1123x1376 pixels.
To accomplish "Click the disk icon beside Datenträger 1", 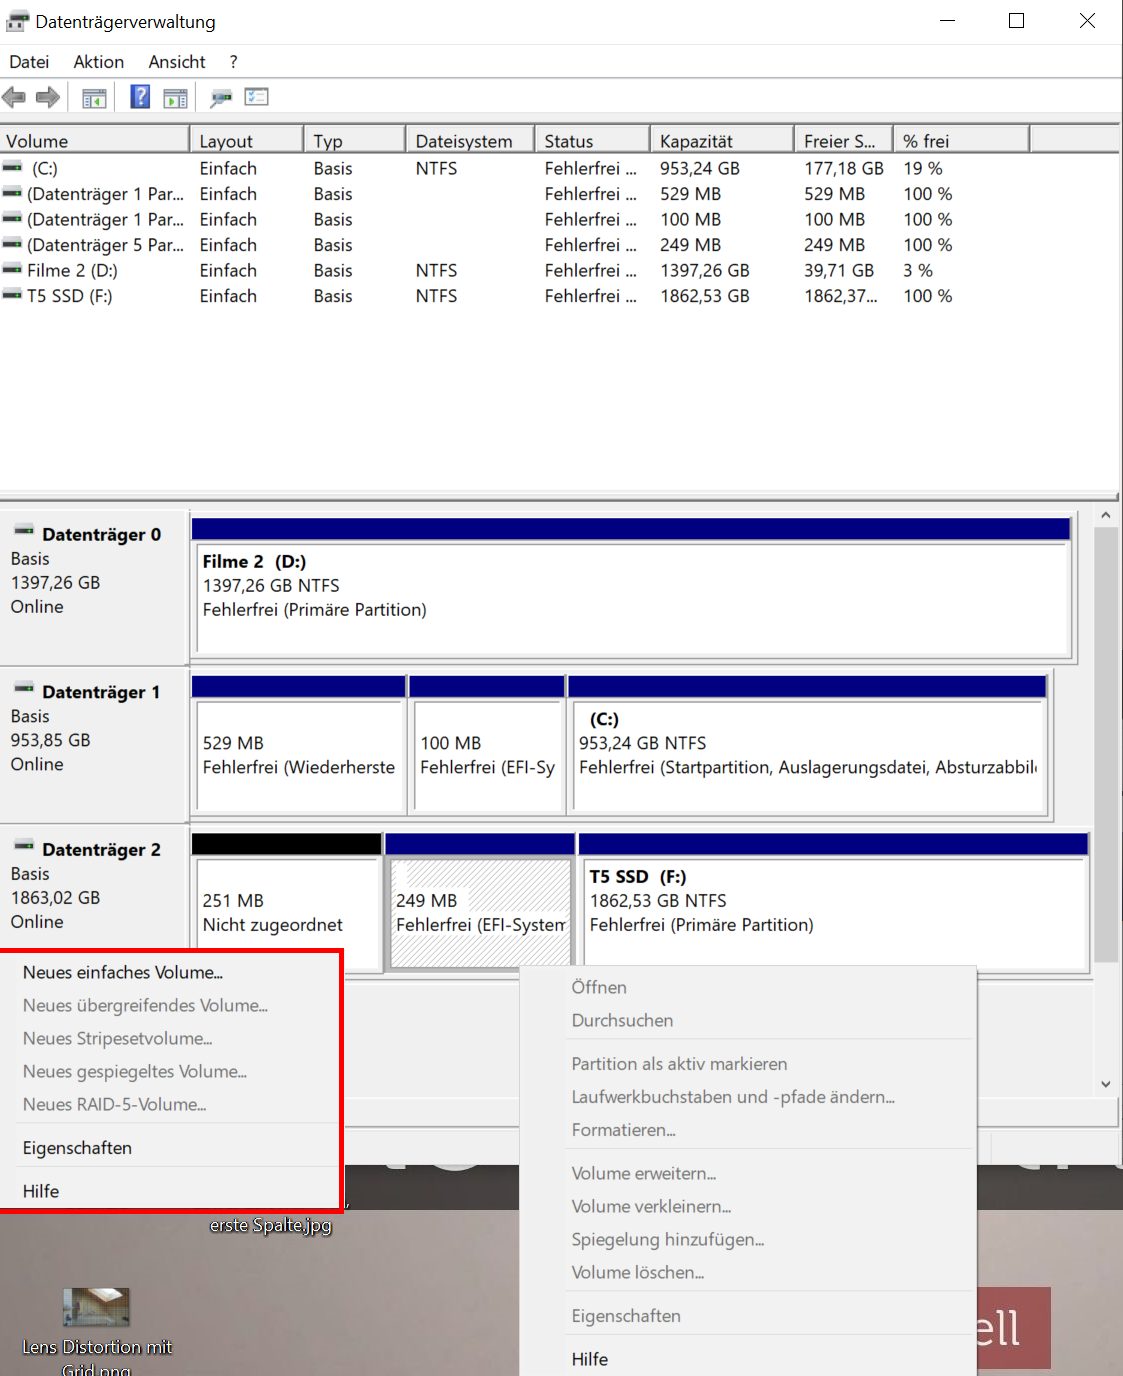I will tap(24, 688).
